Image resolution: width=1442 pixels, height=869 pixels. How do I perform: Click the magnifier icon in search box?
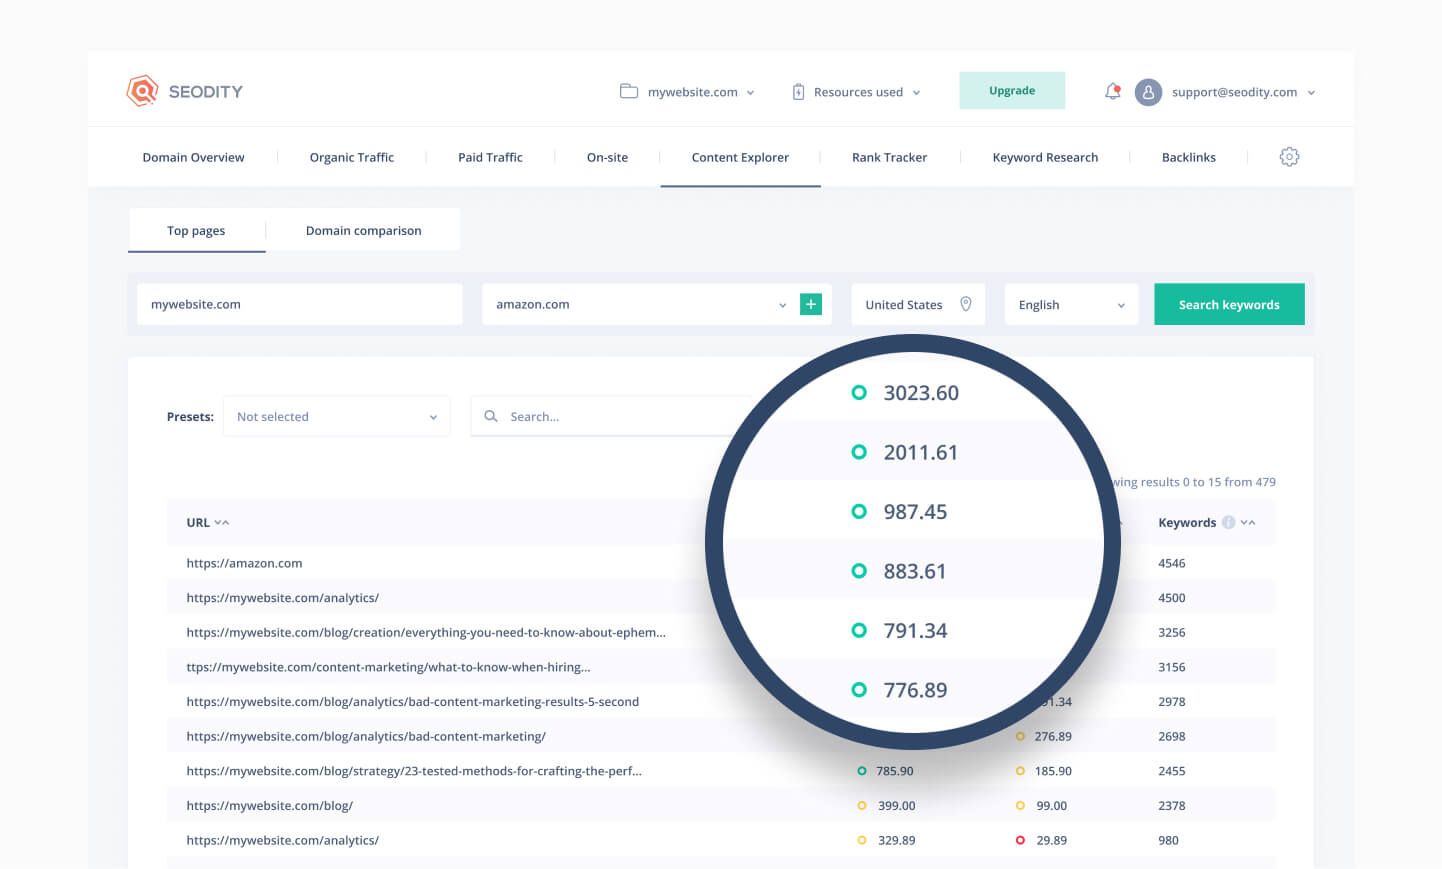[491, 416]
